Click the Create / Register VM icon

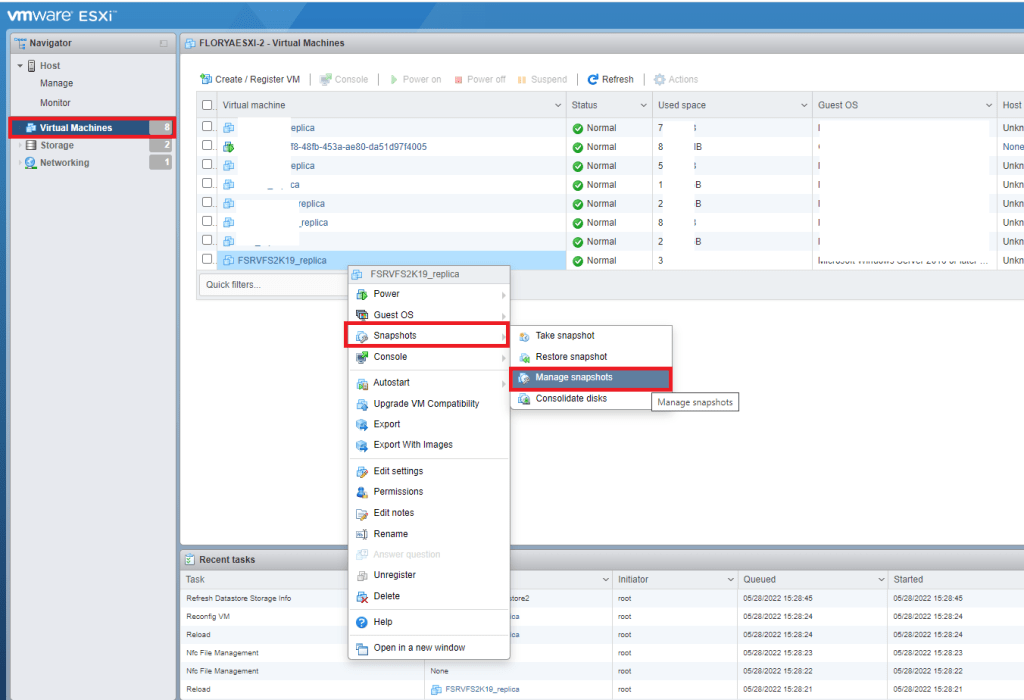click(x=206, y=80)
